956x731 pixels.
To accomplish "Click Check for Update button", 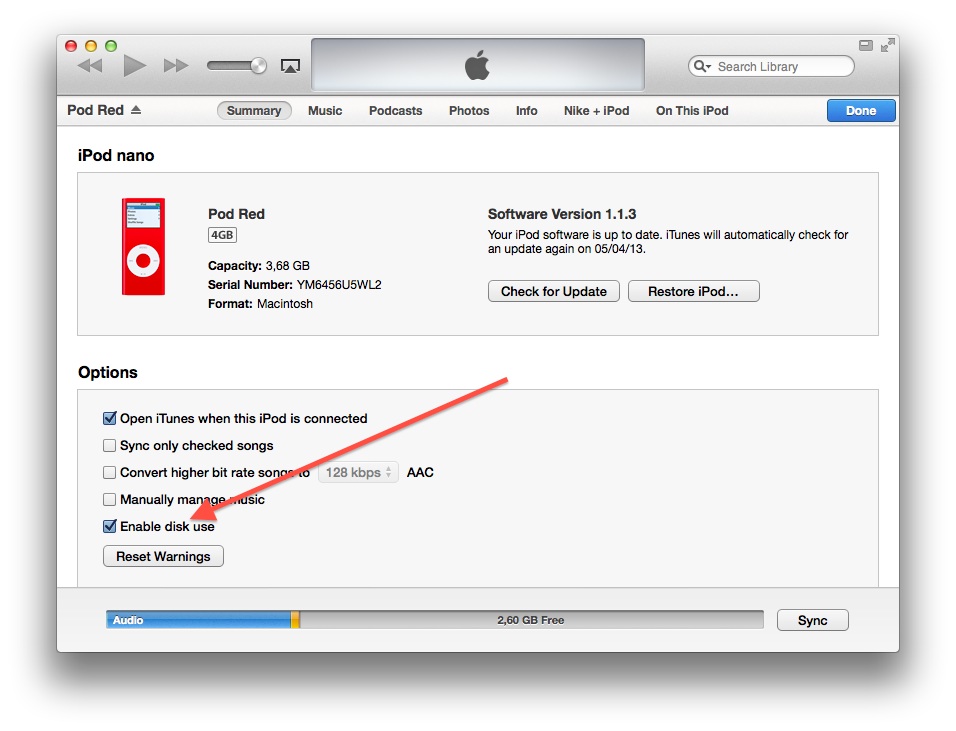I will (554, 291).
